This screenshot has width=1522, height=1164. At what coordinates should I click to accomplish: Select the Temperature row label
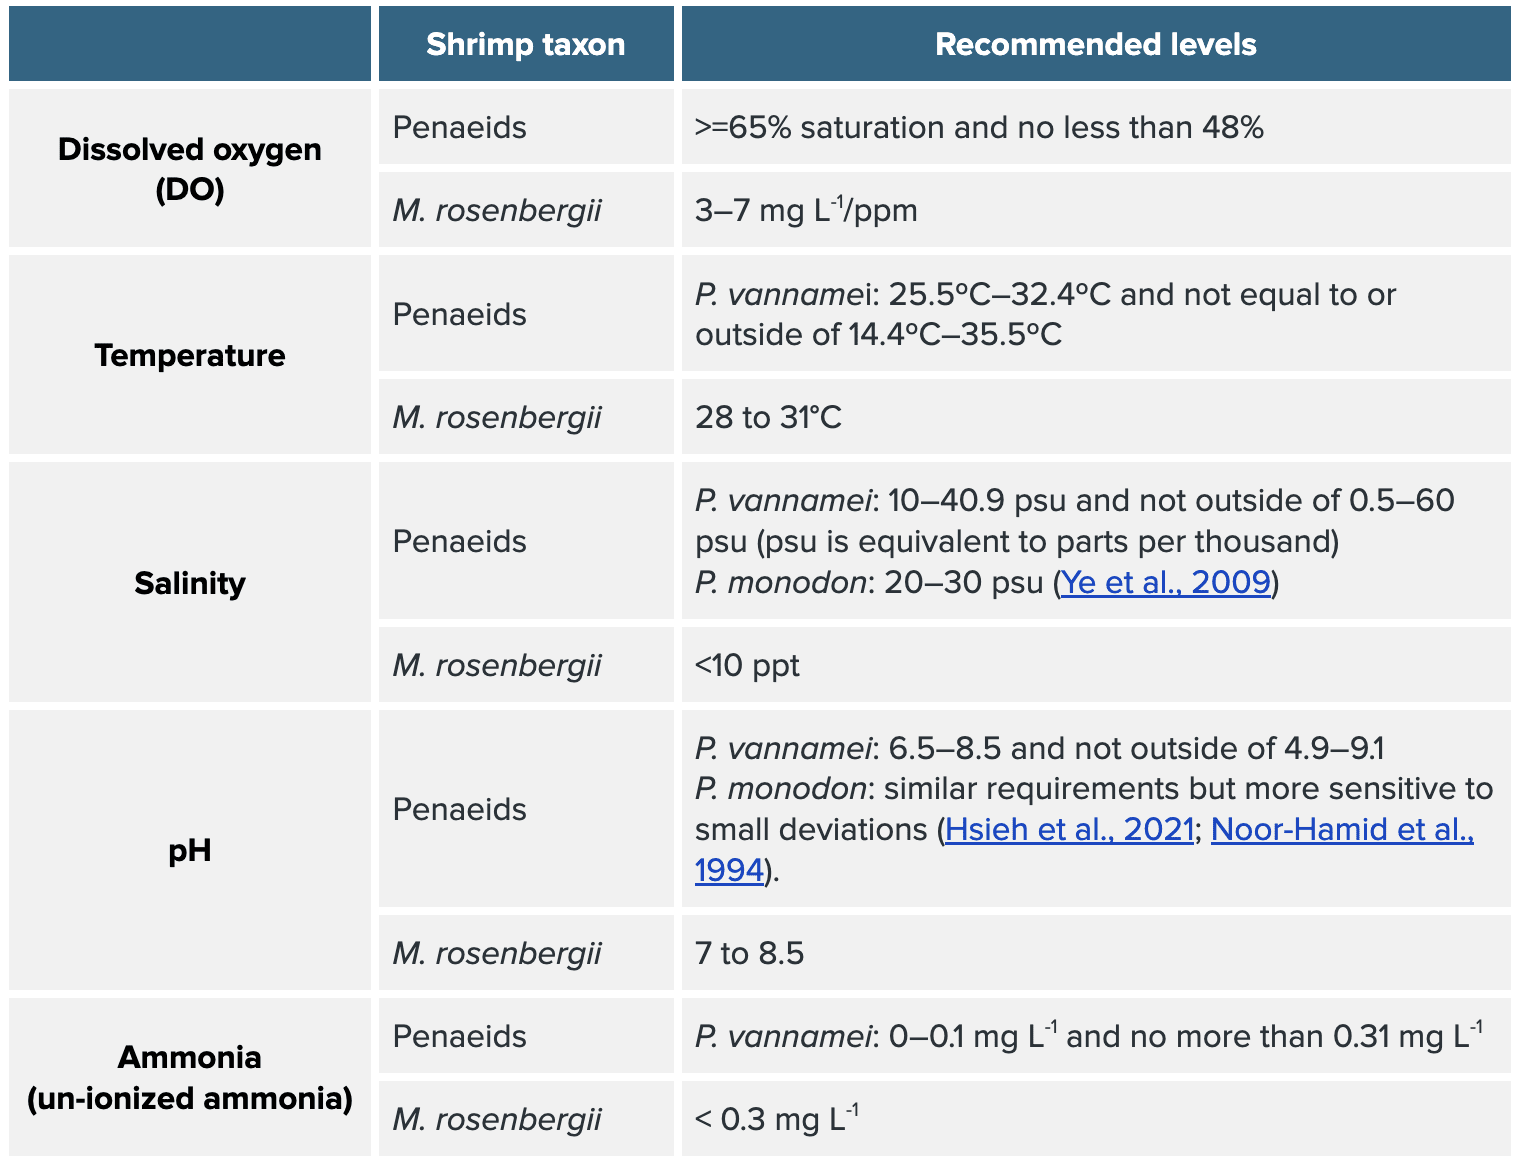point(189,355)
